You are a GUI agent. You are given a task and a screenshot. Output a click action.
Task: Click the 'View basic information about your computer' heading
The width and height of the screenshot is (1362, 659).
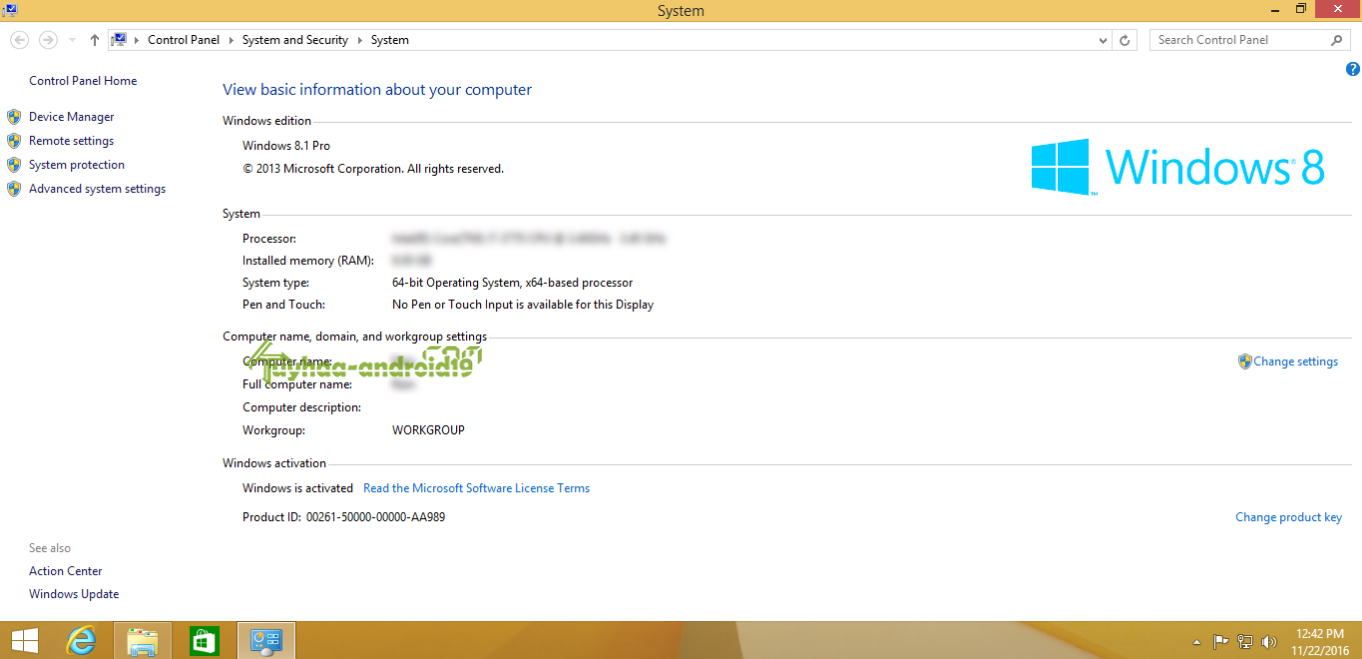pyautogui.click(x=377, y=90)
